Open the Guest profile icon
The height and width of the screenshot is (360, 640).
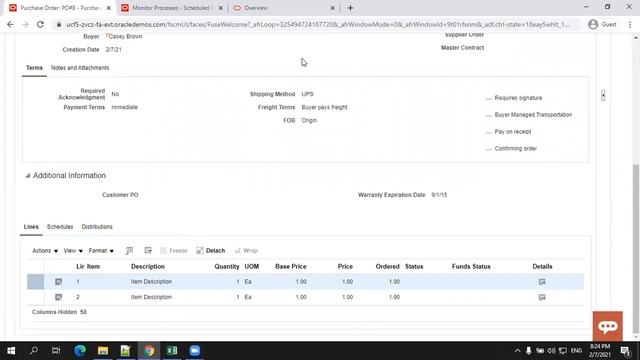pos(593,24)
